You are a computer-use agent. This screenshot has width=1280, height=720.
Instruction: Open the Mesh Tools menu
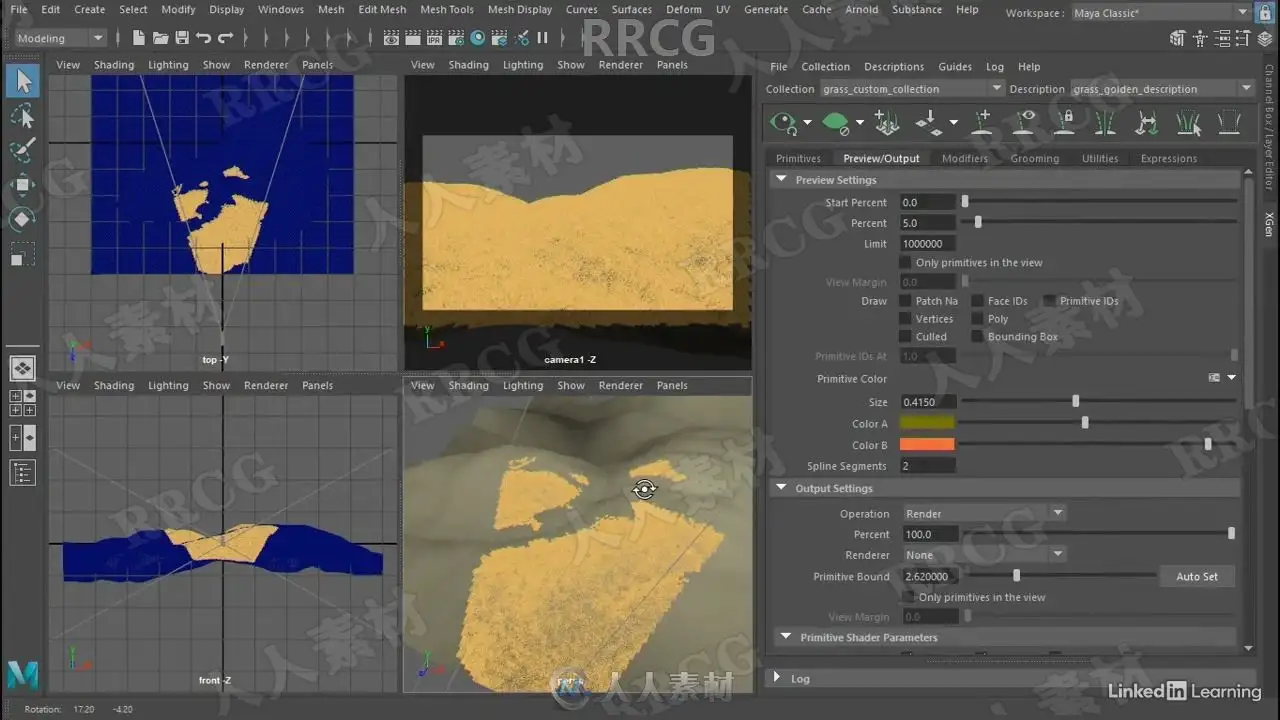point(447,10)
